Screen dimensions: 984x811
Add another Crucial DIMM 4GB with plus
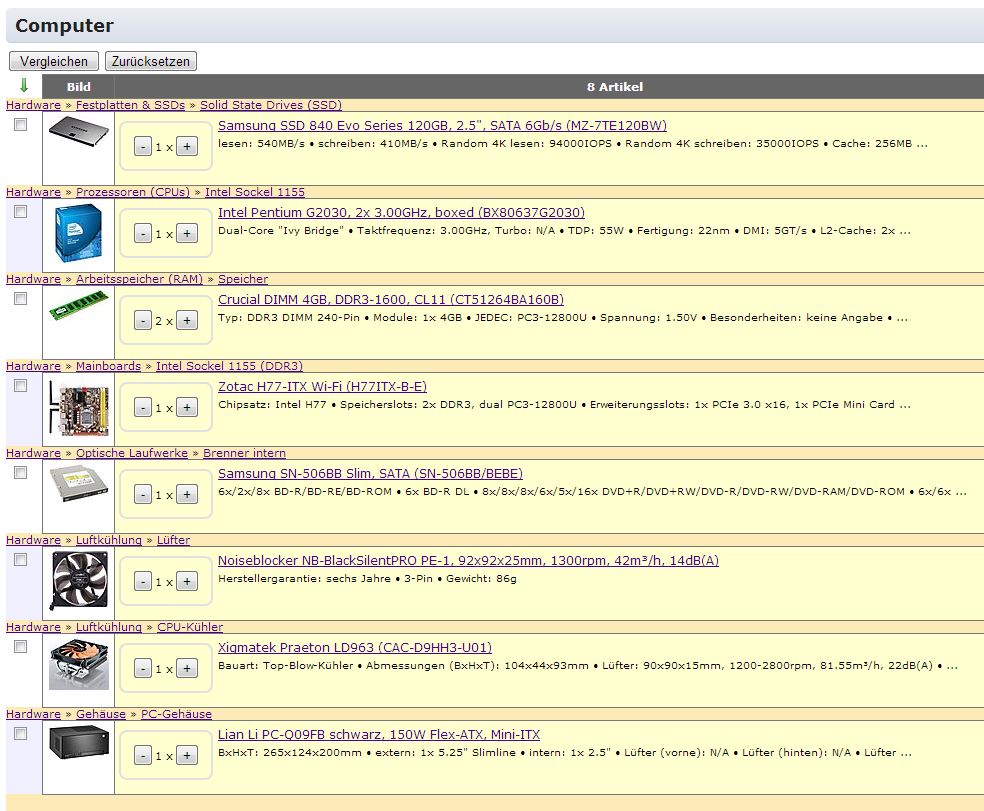[x=187, y=321]
